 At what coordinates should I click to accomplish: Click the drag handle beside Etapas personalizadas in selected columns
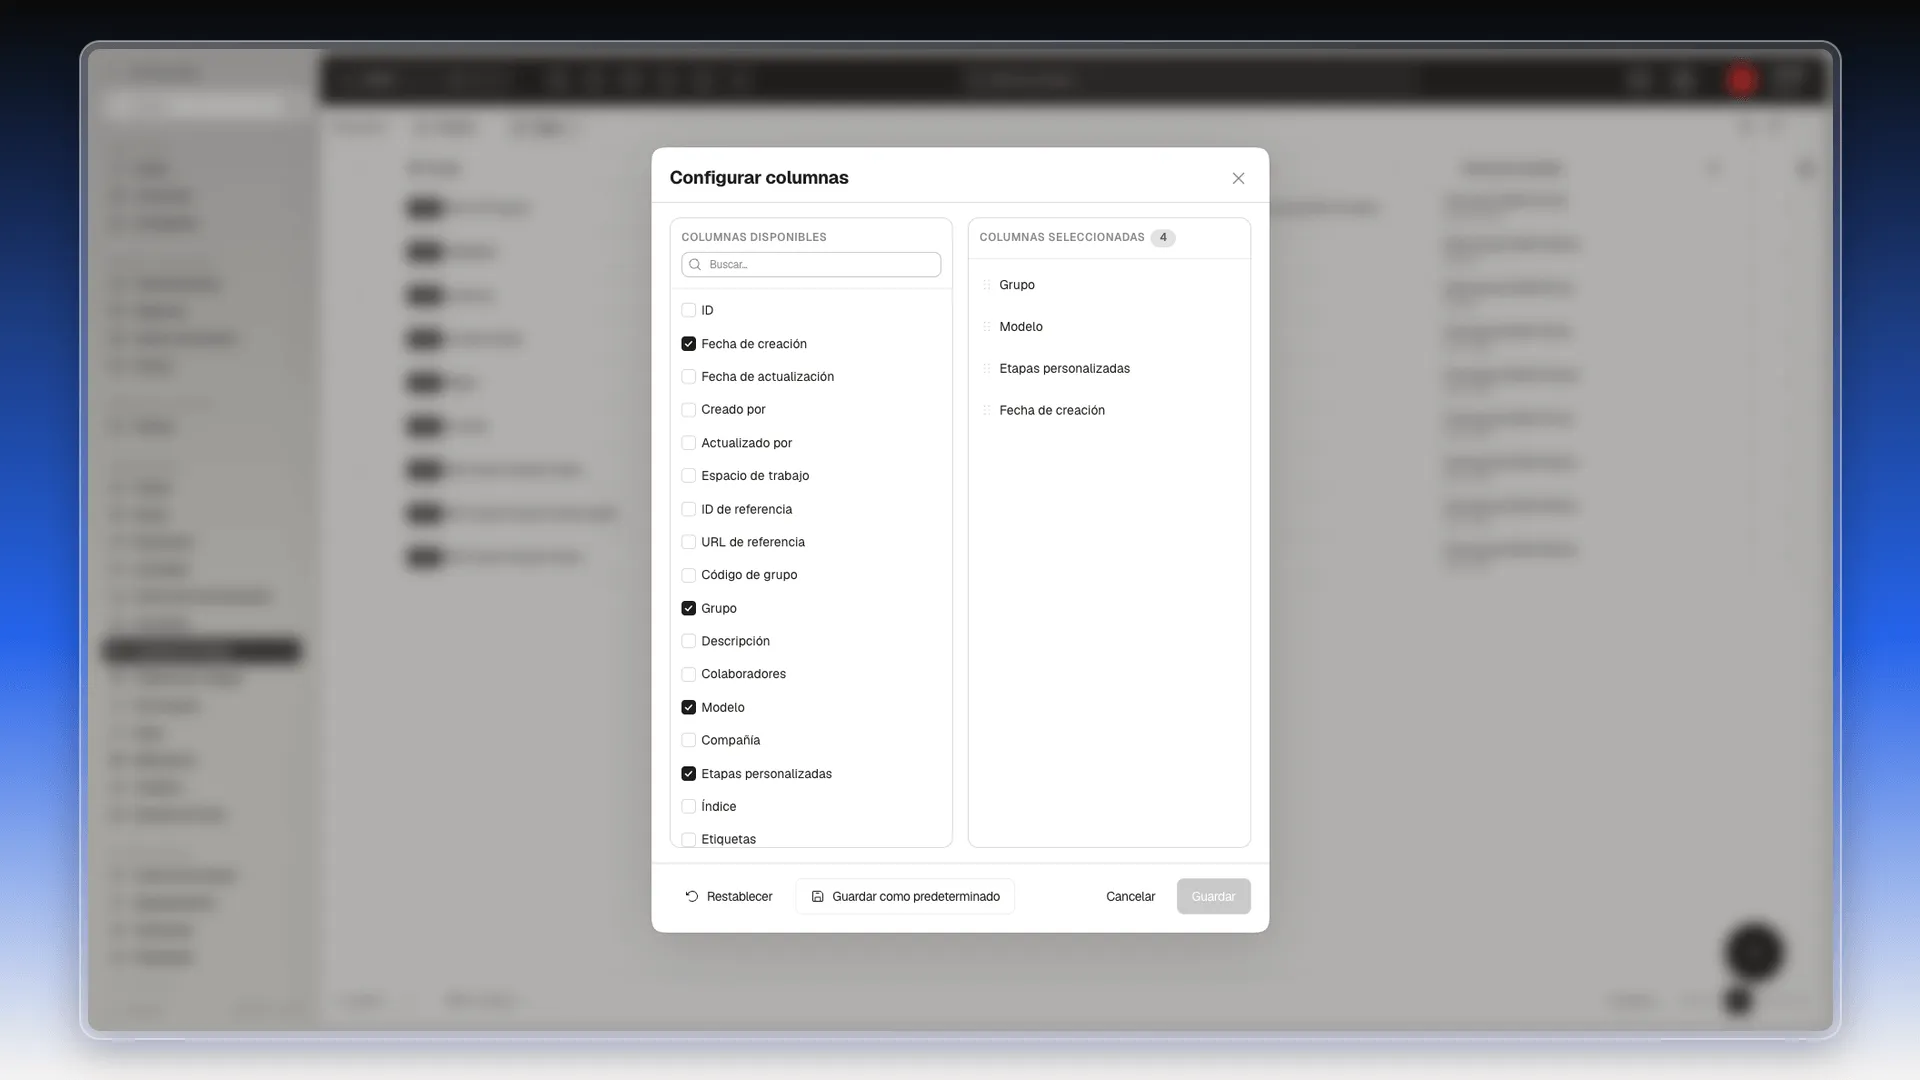(x=986, y=369)
